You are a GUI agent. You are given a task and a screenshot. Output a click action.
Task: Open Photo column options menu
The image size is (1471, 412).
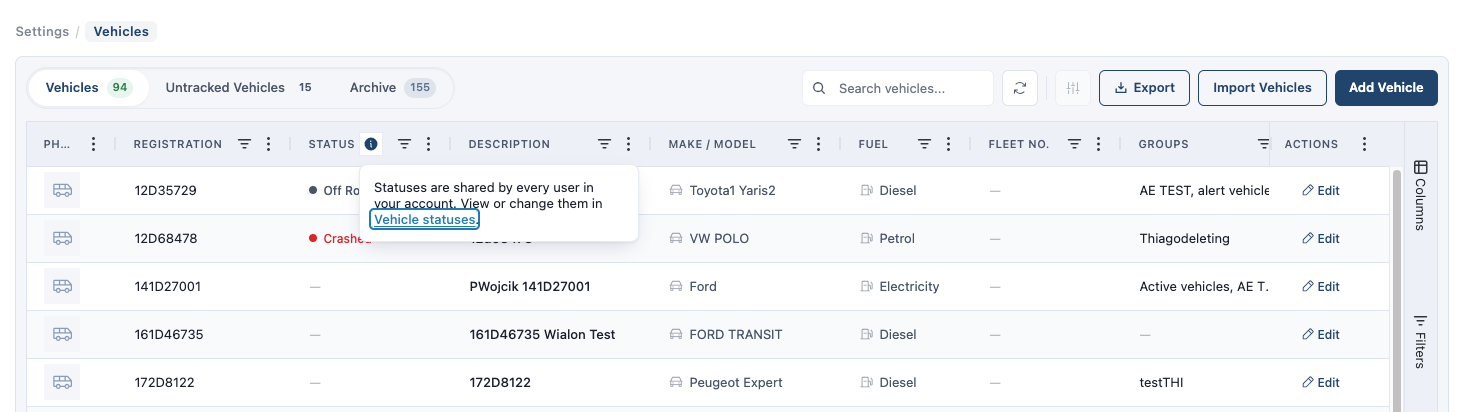coord(93,144)
